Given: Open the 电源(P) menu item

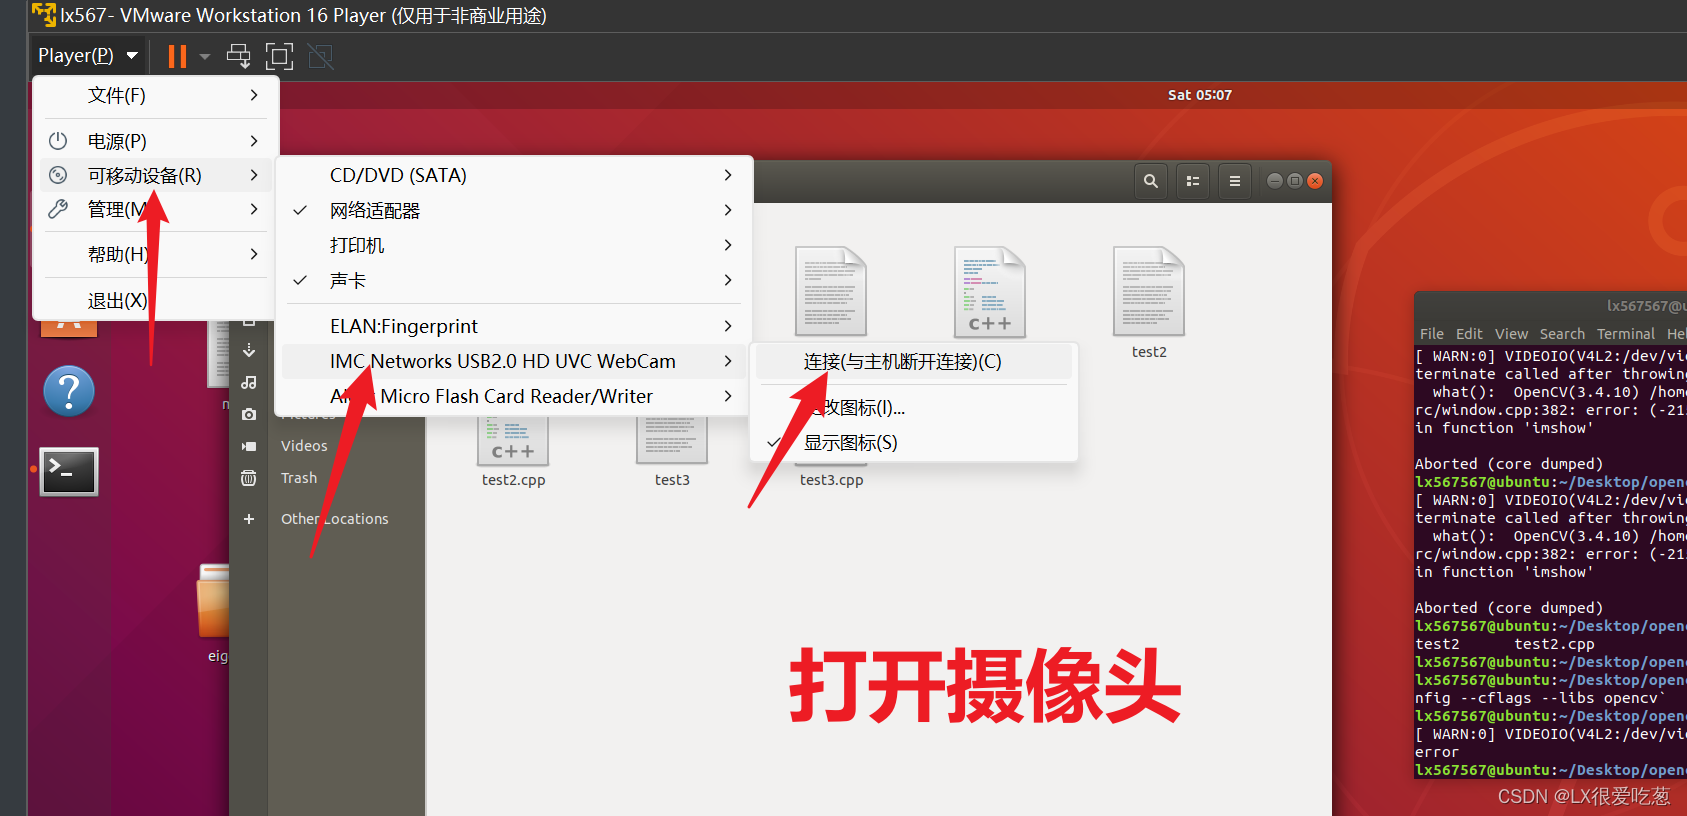Looking at the screenshot, I should tap(156, 141).
